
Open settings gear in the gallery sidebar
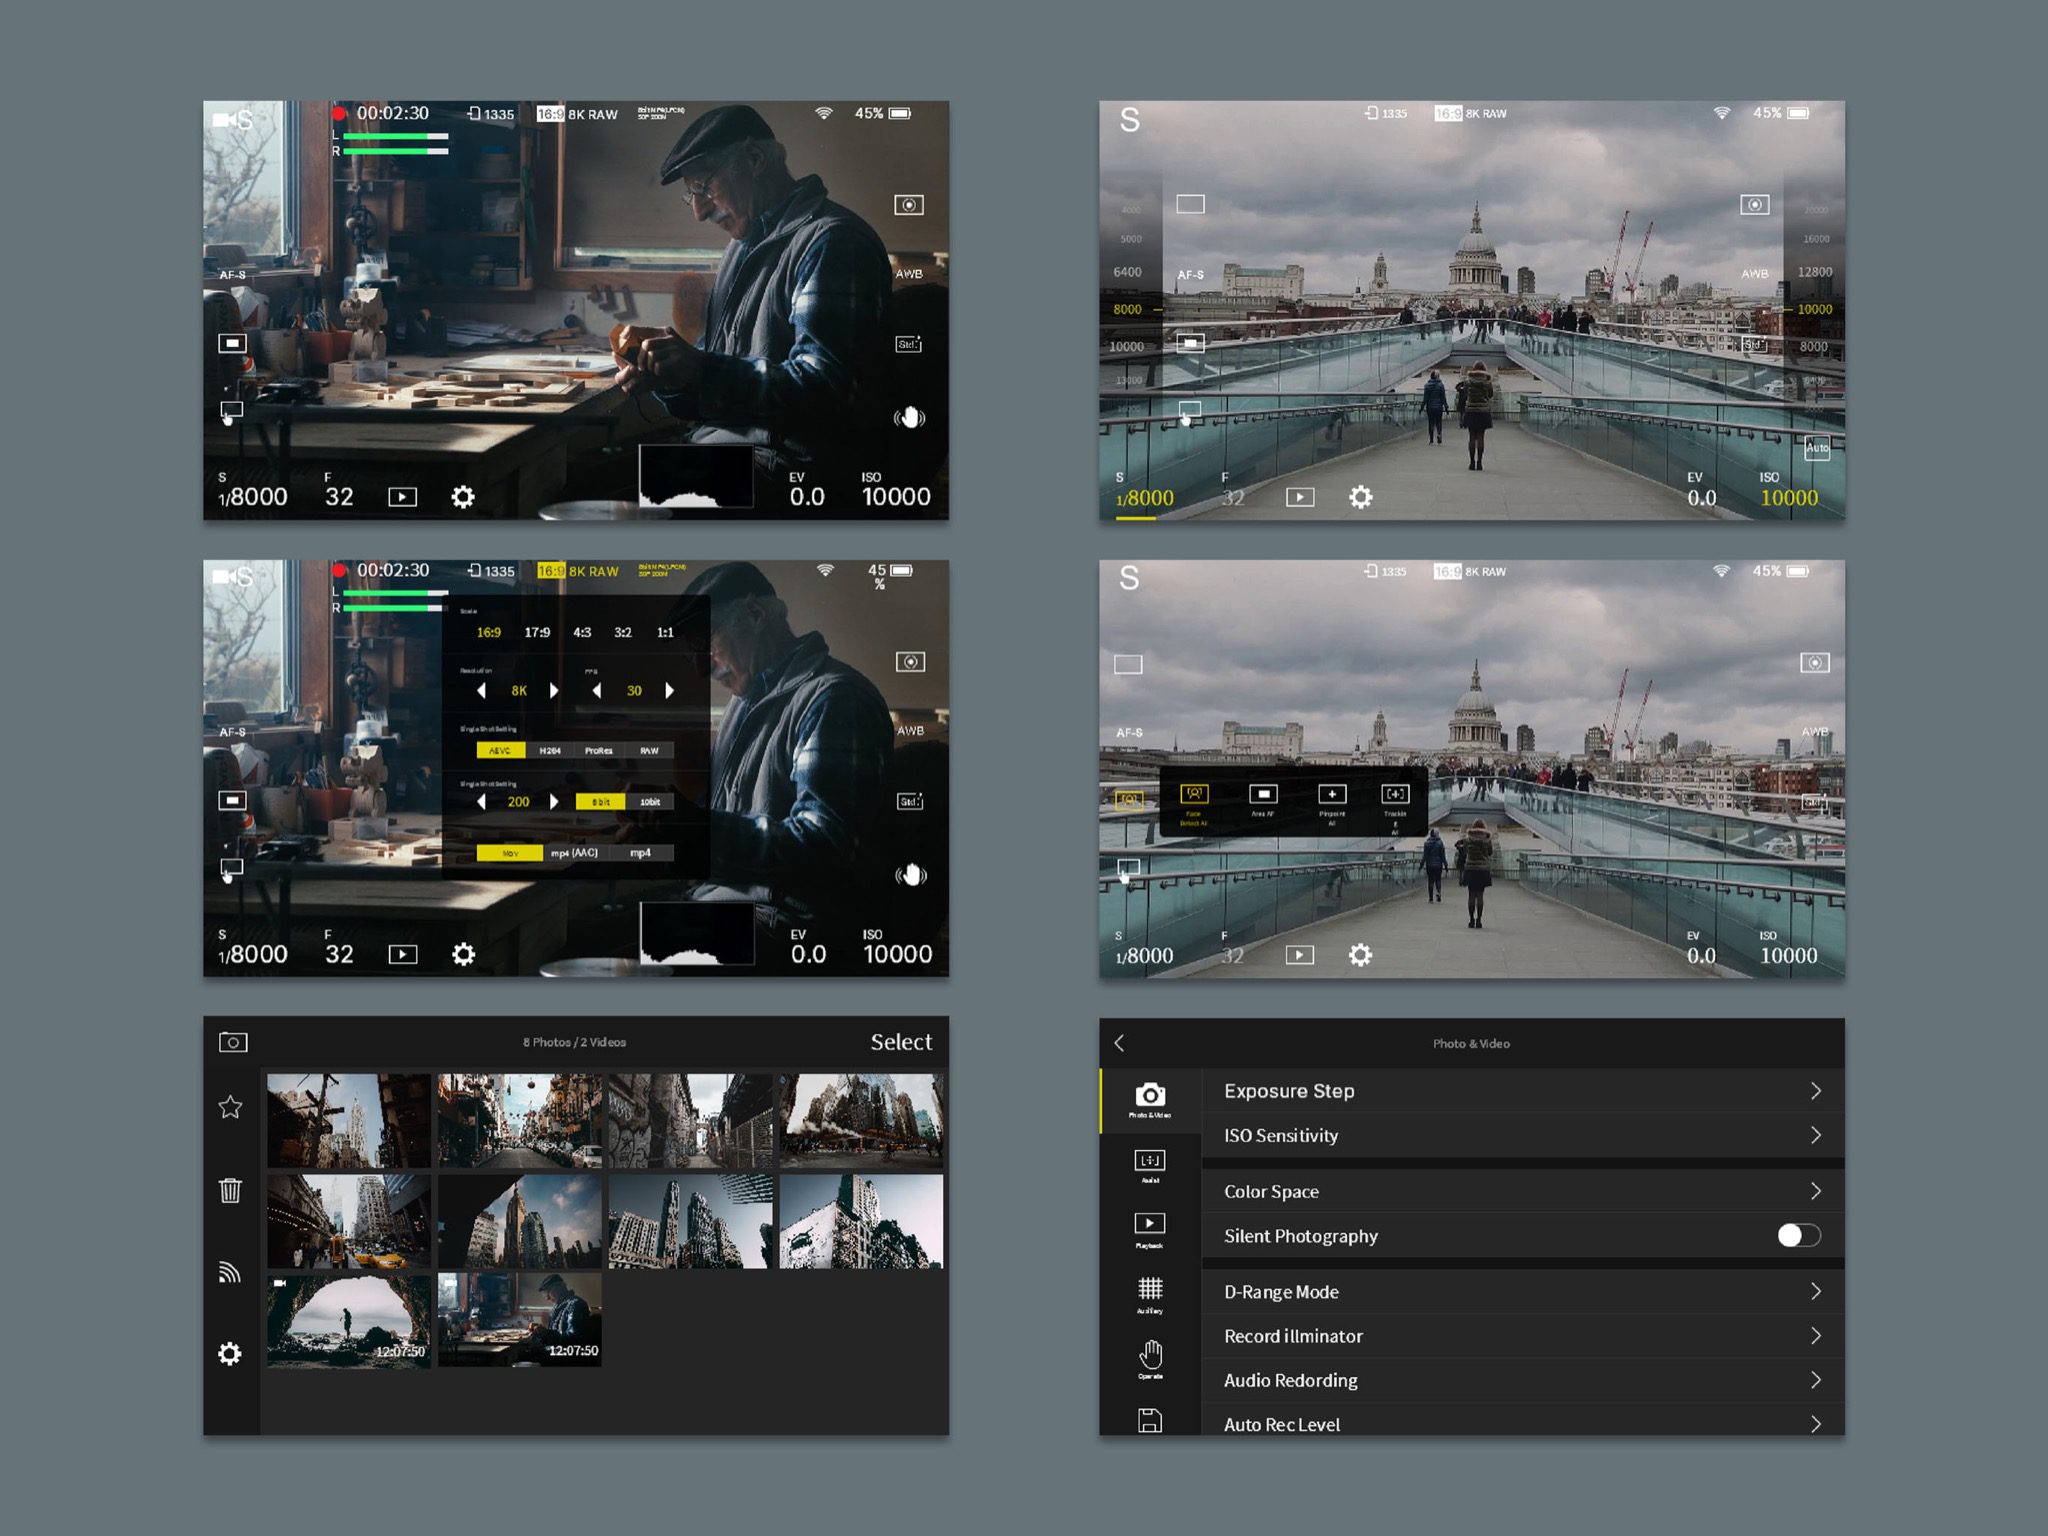(230, 1353)
